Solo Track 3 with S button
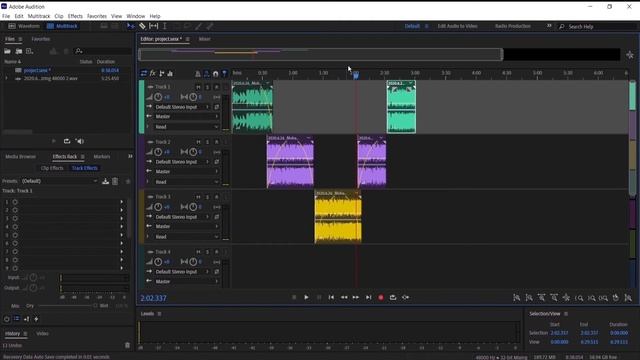 pyautogui.click(x=207, y=197)
